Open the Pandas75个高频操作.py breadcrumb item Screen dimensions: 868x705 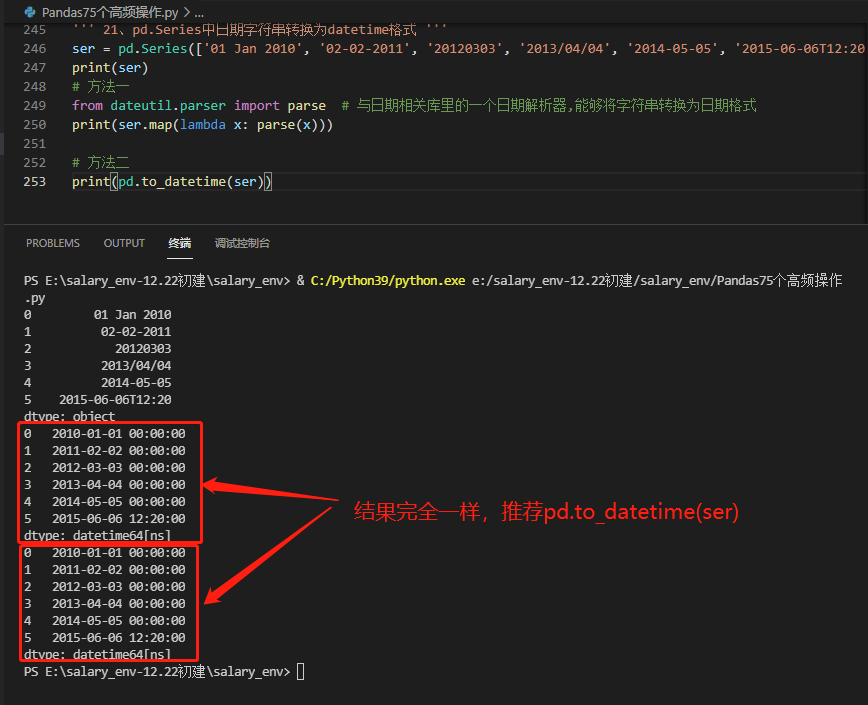coord(110,12)
